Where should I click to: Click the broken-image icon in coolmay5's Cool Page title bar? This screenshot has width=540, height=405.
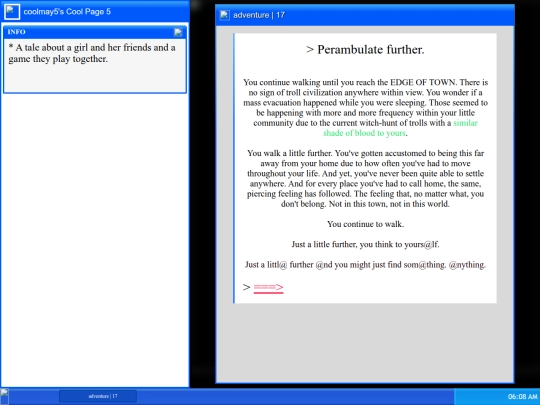[x=12, y=12]
